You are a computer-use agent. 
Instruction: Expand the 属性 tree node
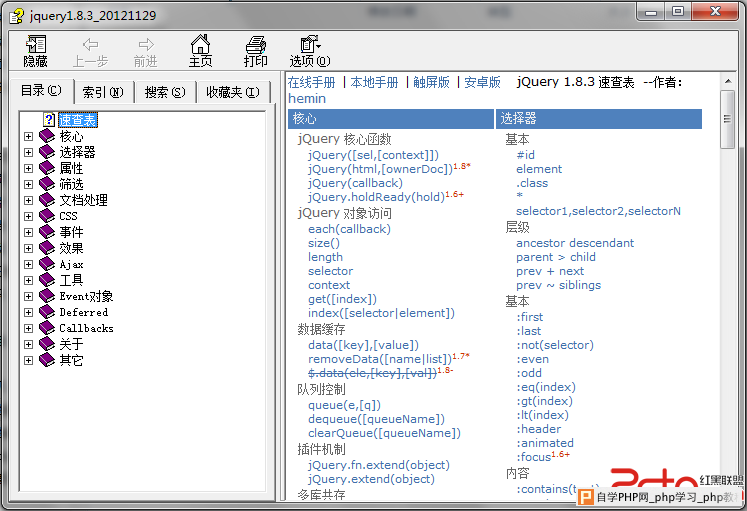click(29, 169)
